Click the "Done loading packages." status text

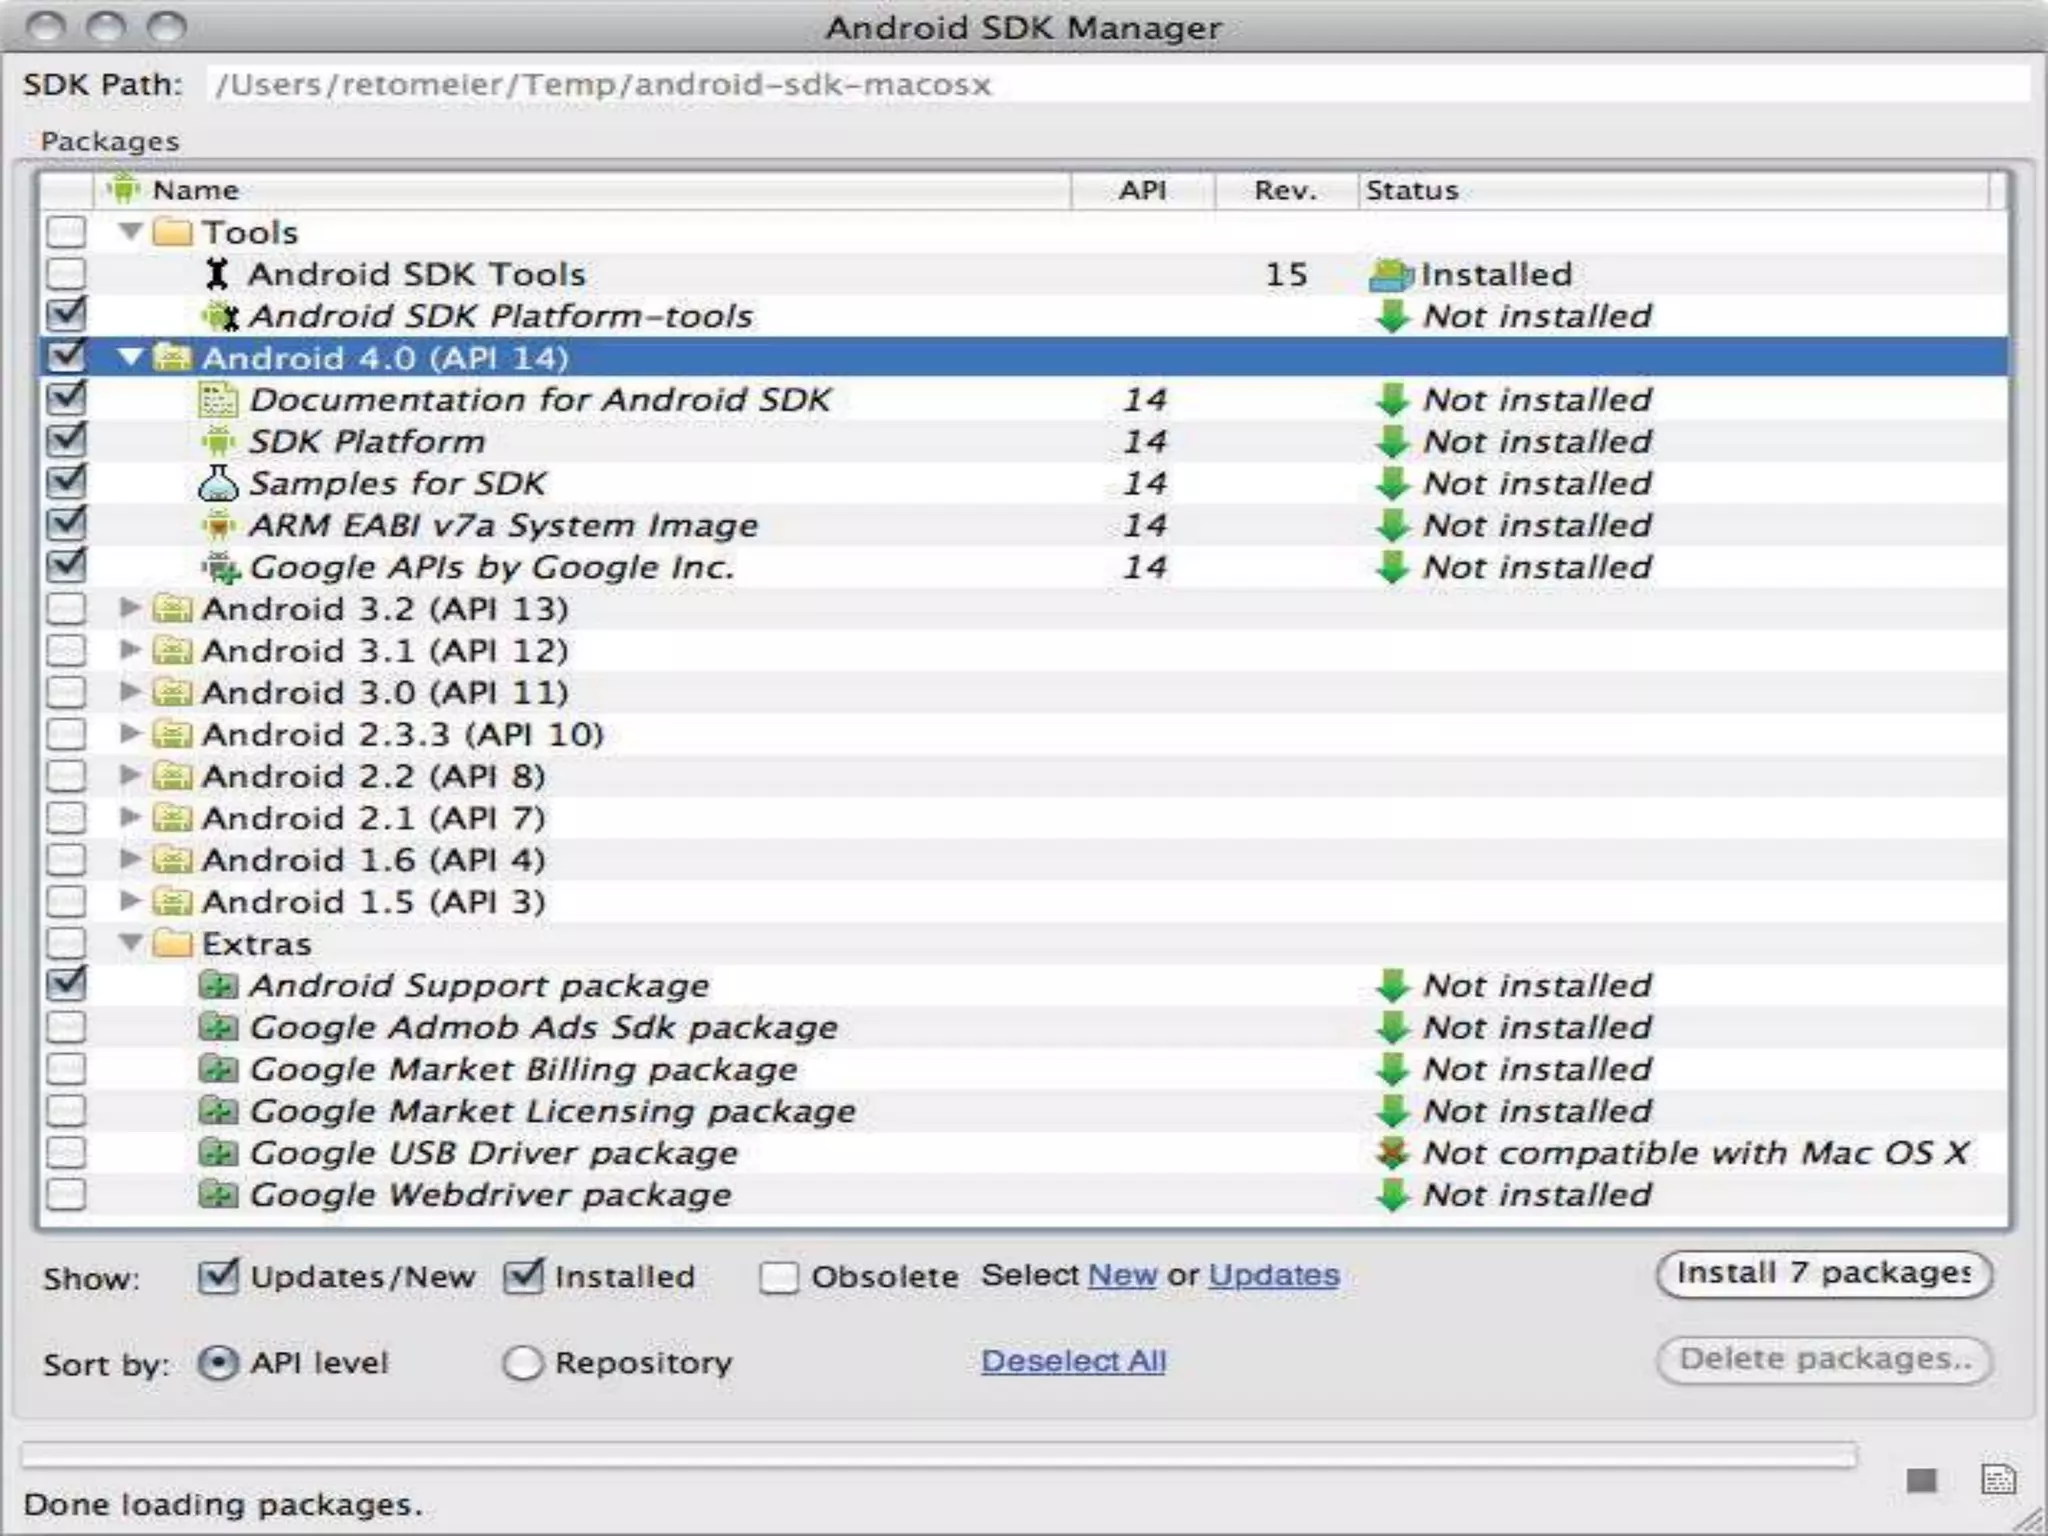[x=223, y=1505]
